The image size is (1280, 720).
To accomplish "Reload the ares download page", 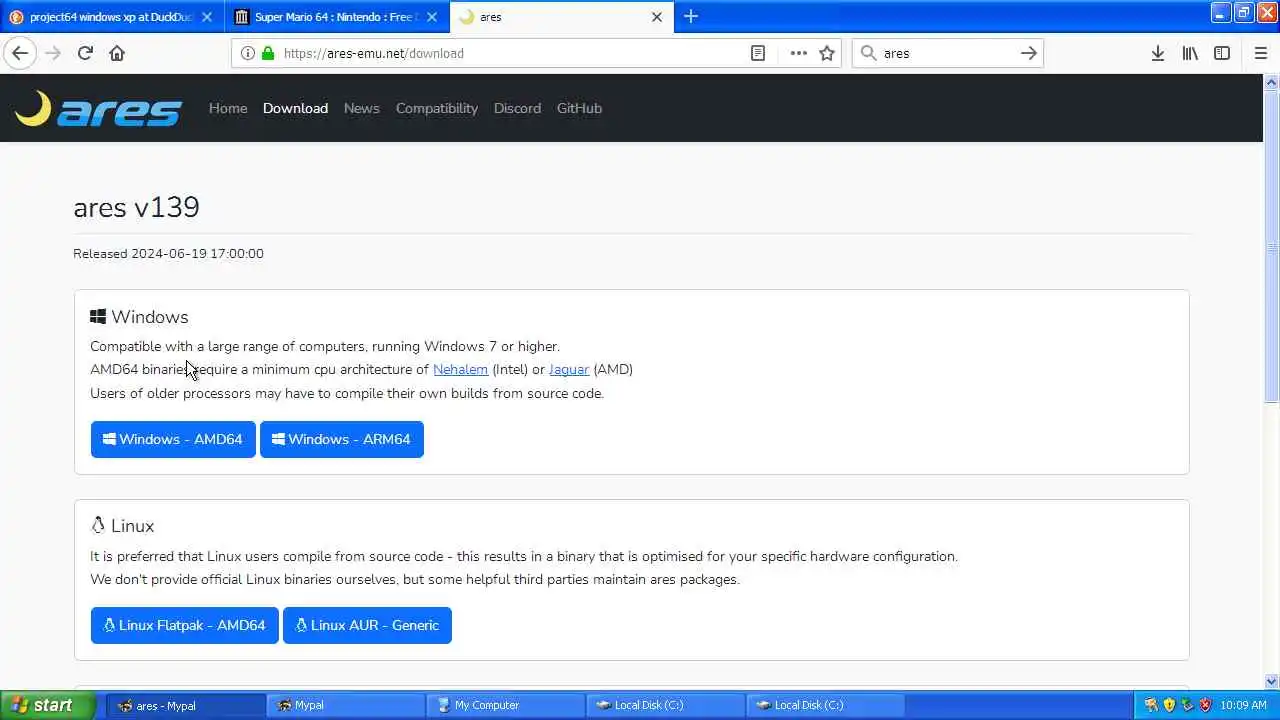I will click(85, 53).
